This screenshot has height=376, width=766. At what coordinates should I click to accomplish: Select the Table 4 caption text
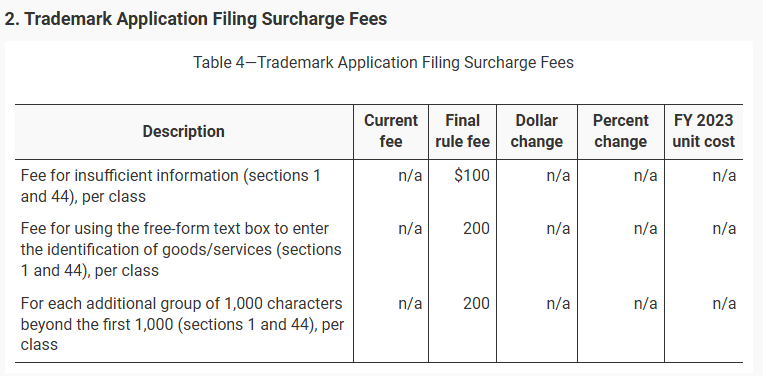[x=383, y=63]
